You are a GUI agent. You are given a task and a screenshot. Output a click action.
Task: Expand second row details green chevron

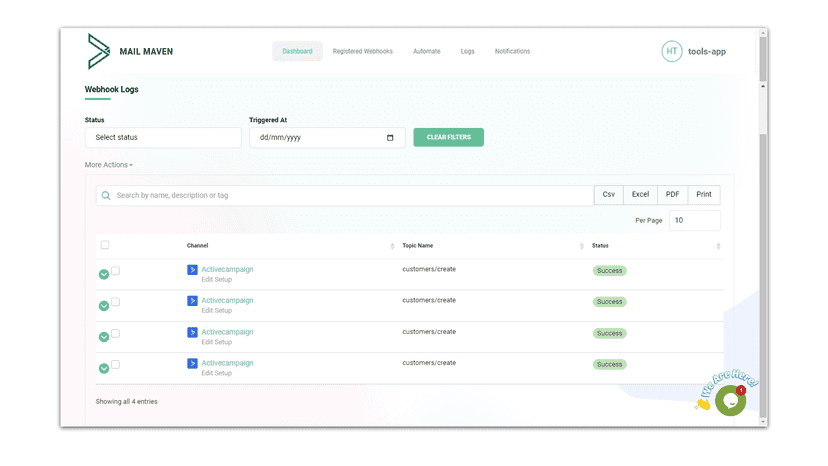point(104,306)
